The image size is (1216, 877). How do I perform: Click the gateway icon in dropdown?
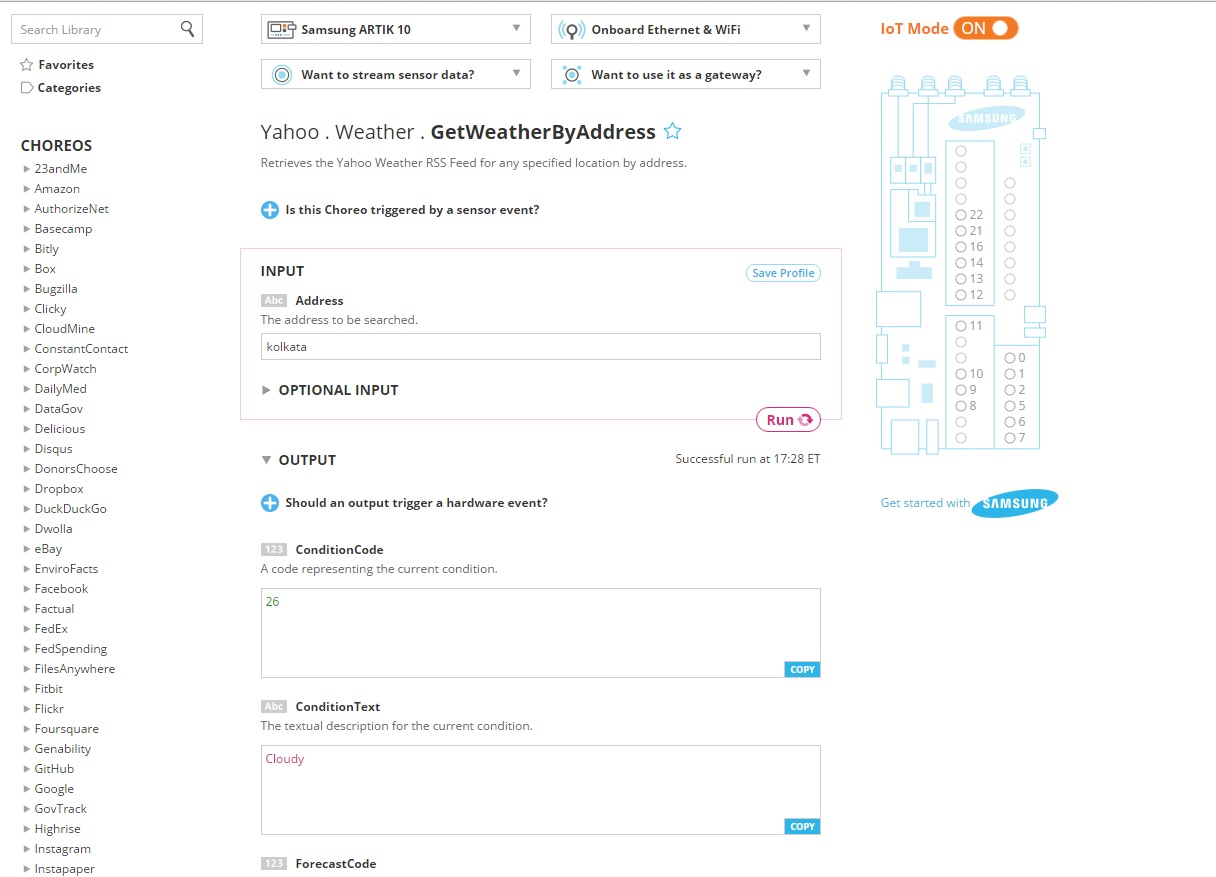point(572,75)
